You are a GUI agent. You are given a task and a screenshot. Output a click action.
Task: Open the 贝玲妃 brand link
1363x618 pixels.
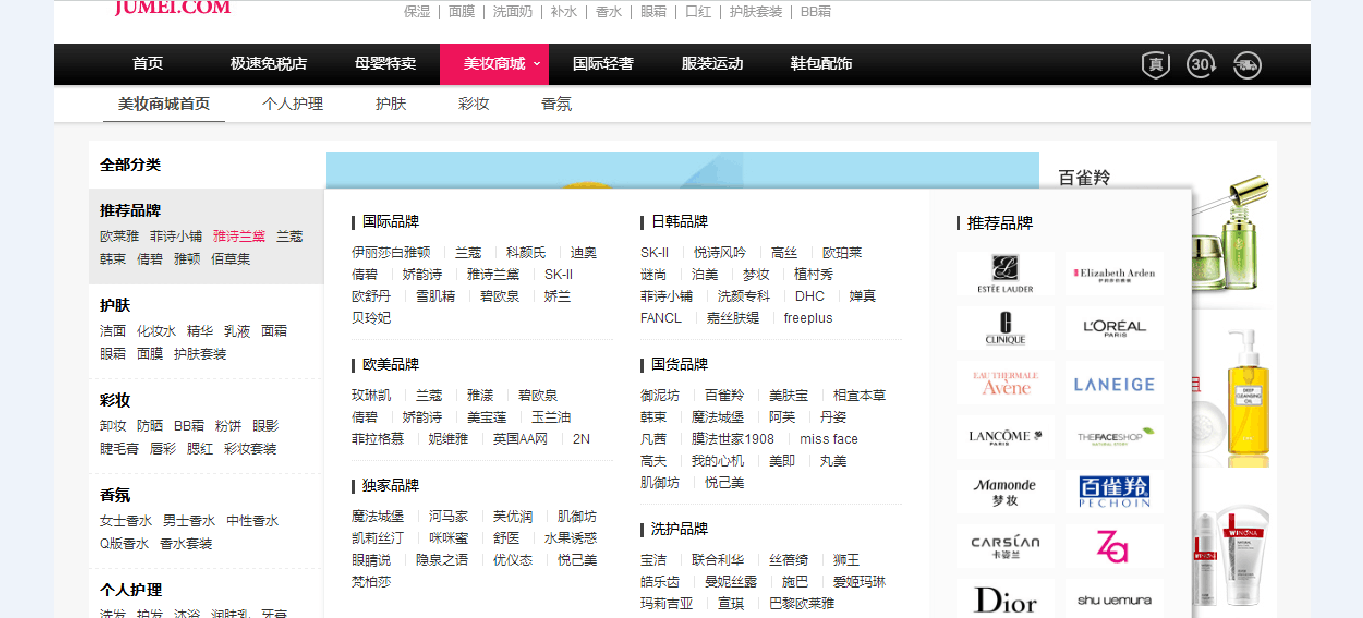tap(371, 318)
